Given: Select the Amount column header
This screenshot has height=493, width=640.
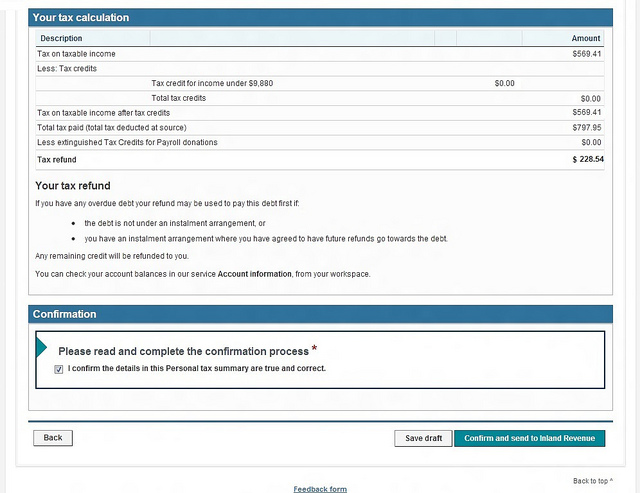Looking at the screenshot, I should click(x=585, y=38).
